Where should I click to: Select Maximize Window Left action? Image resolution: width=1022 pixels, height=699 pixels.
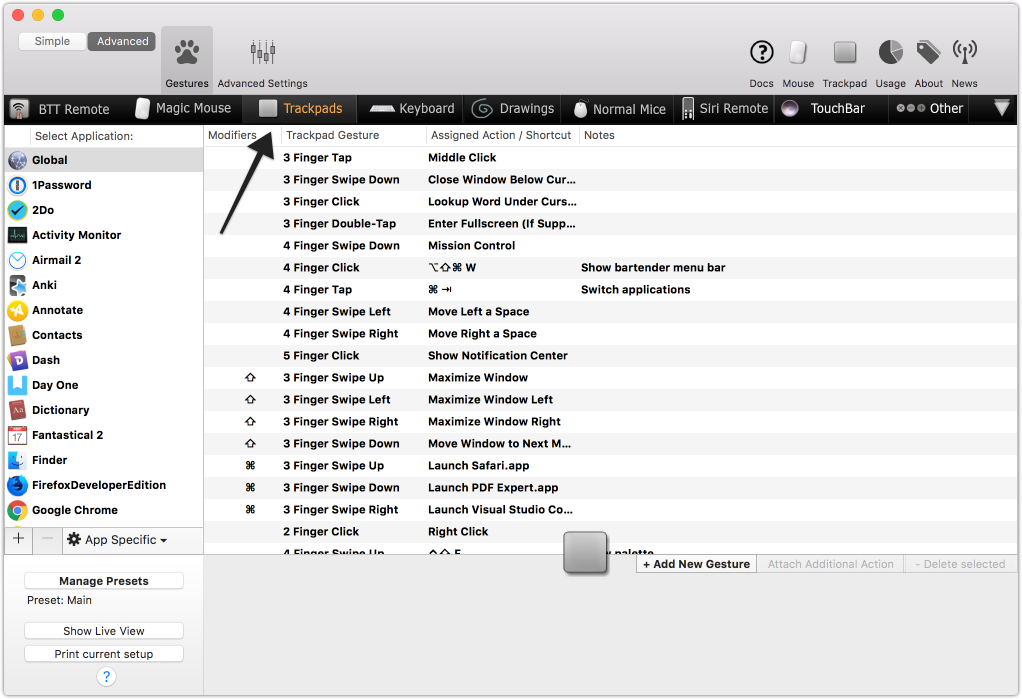point(490,400)
